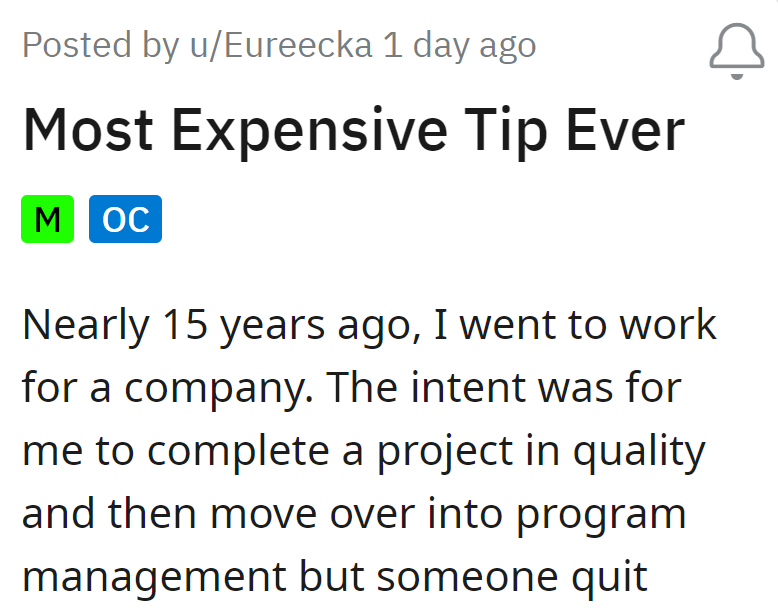Click the word "project" in the body text
The width and height of the screenshot is (778, 613).
point(462,452)
